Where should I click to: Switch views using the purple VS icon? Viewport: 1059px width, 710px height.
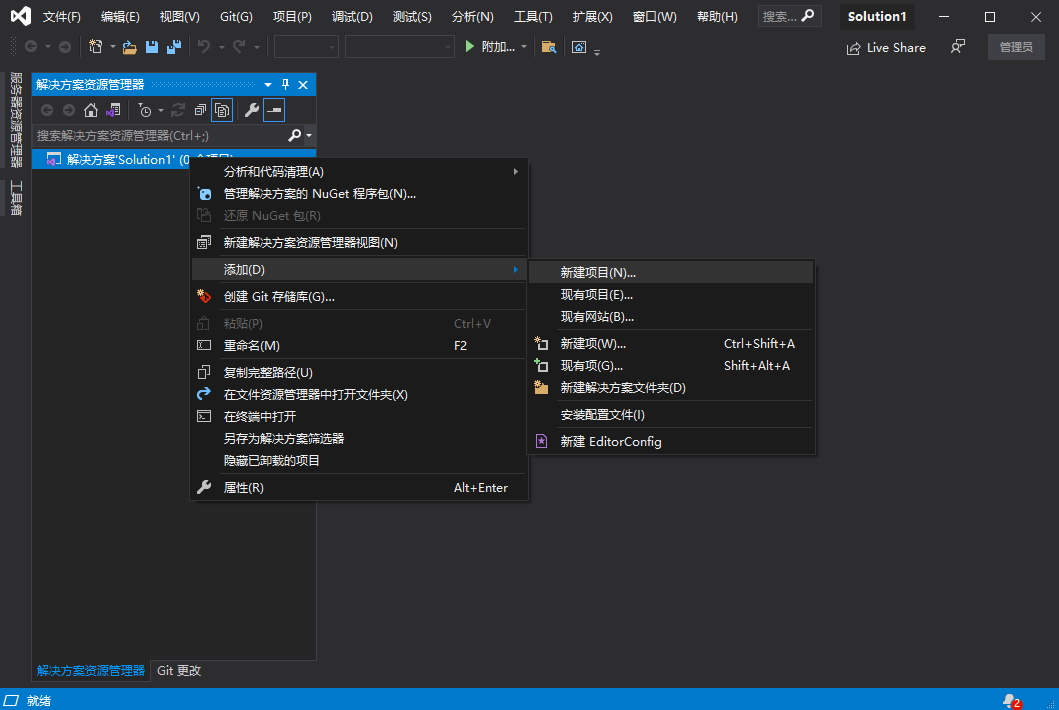[113, 110]
